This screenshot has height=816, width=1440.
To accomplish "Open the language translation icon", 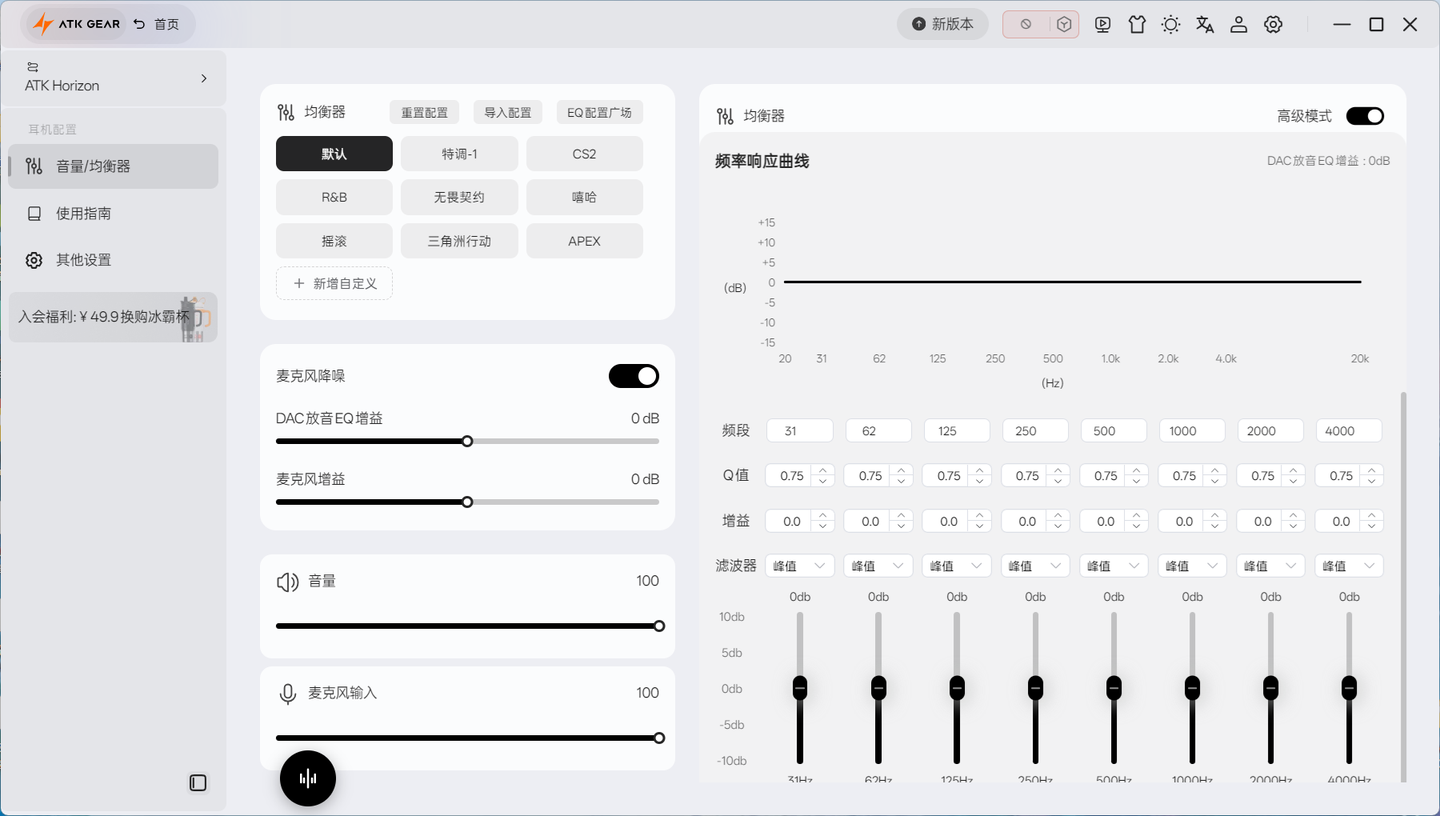I will [x=1205, y=25].
